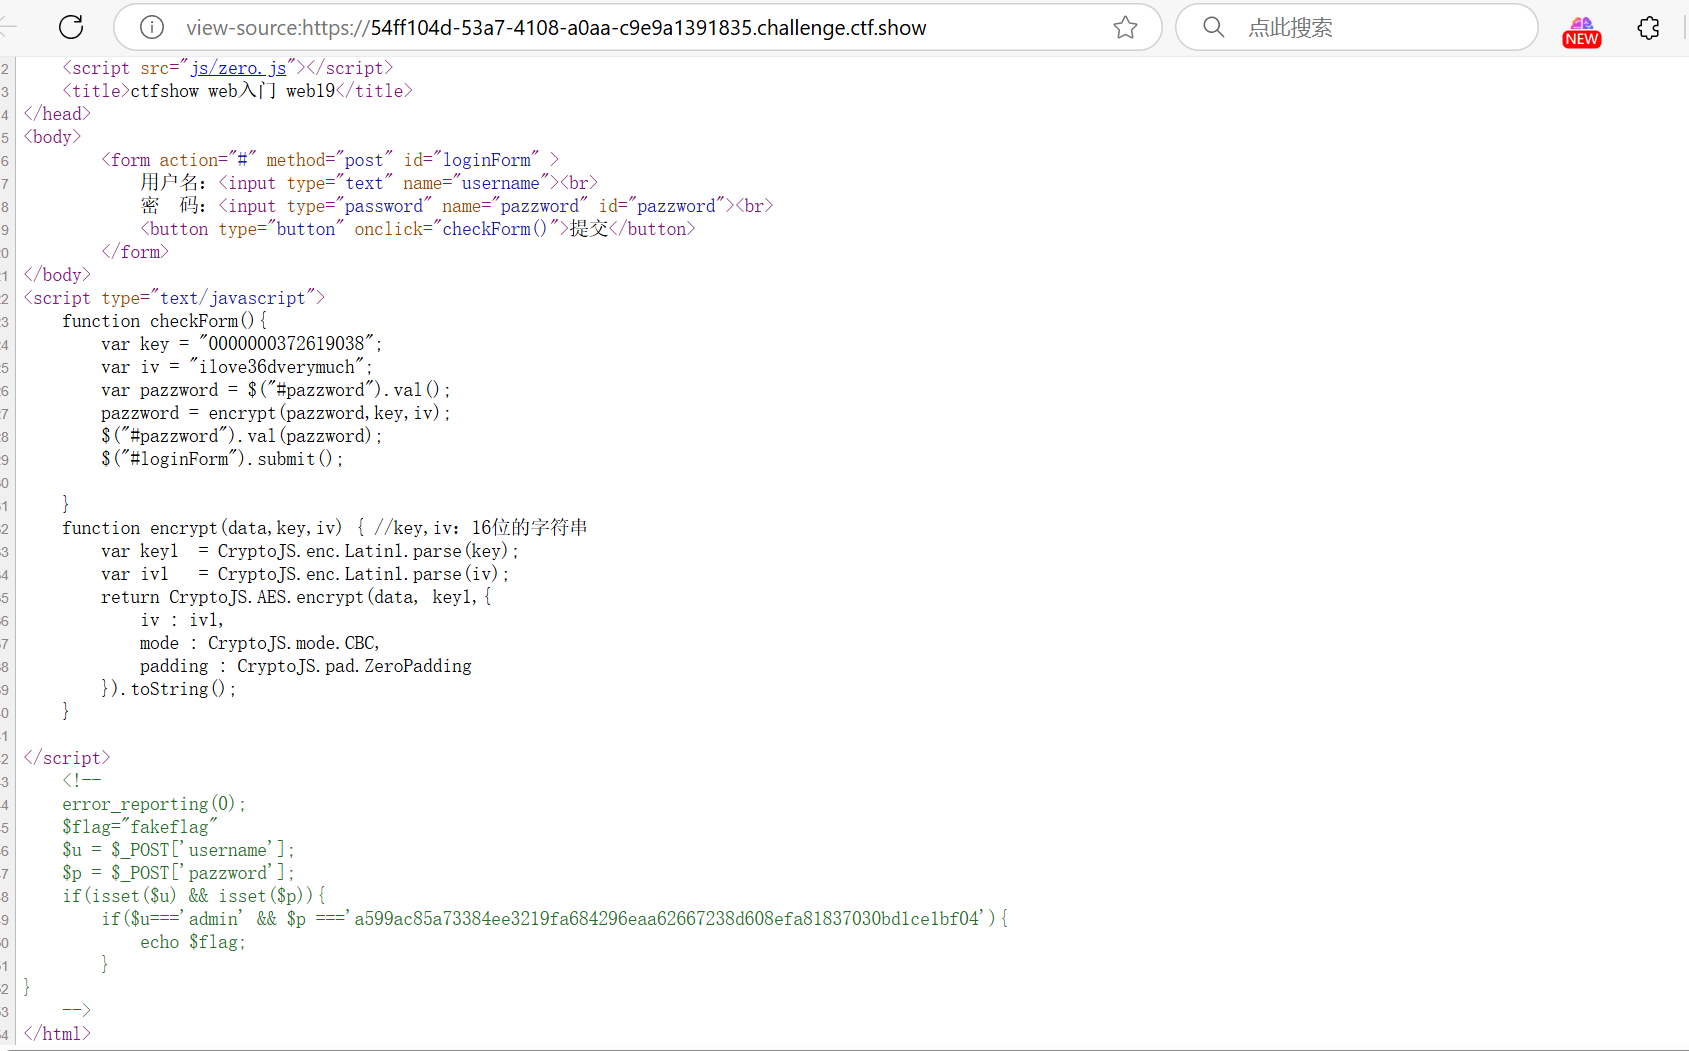
Task: Click the mode : CryptoJS.mode.CBC line
Action: [x=260, y=643]
